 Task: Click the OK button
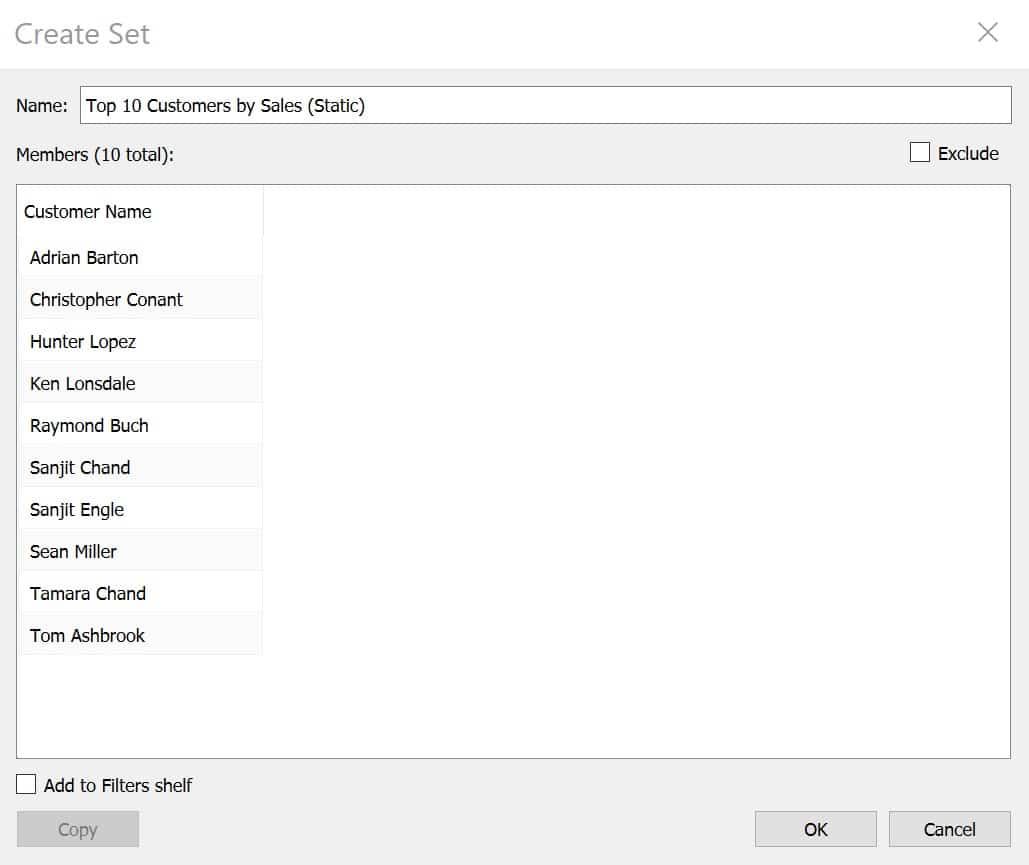815,829
